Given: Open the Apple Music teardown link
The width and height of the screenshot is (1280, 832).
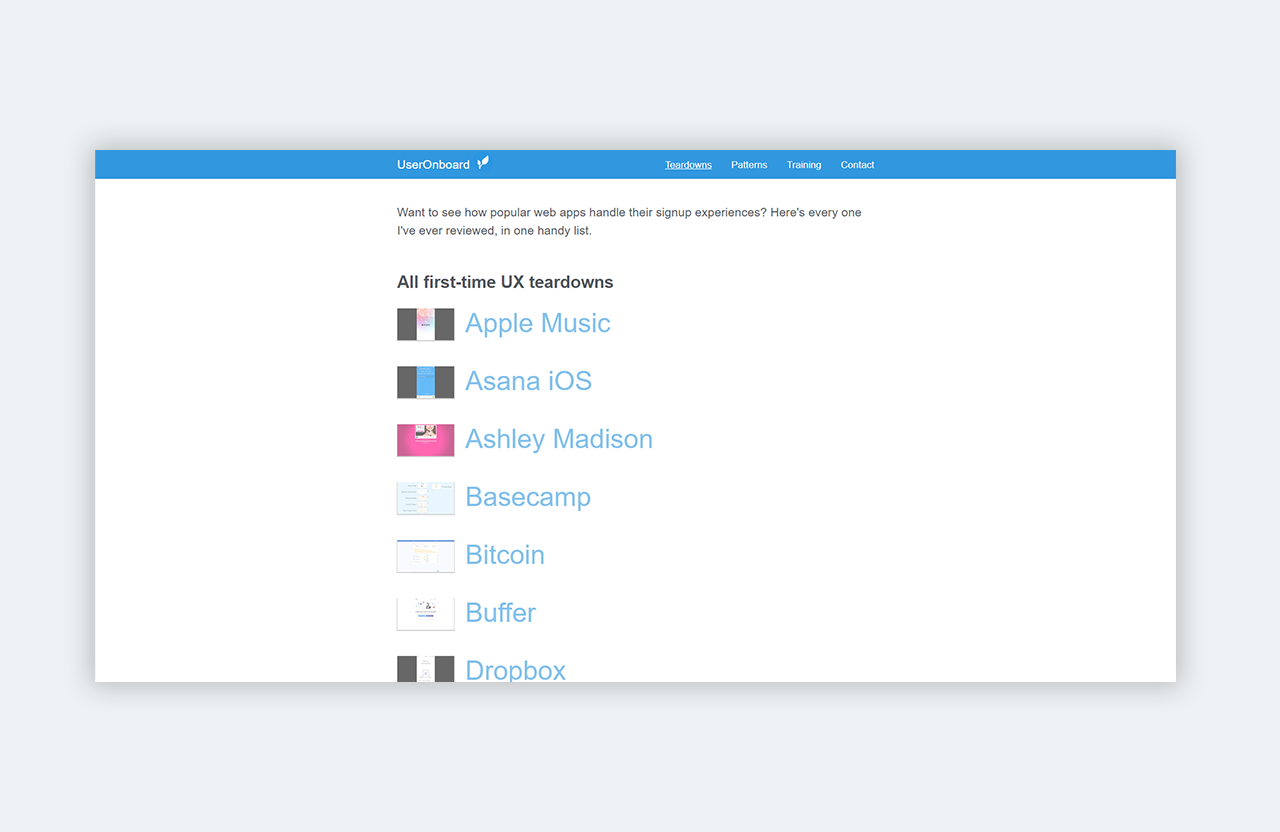Looking at the screenshot, I should pyautogui.click(x=538, y=323).
